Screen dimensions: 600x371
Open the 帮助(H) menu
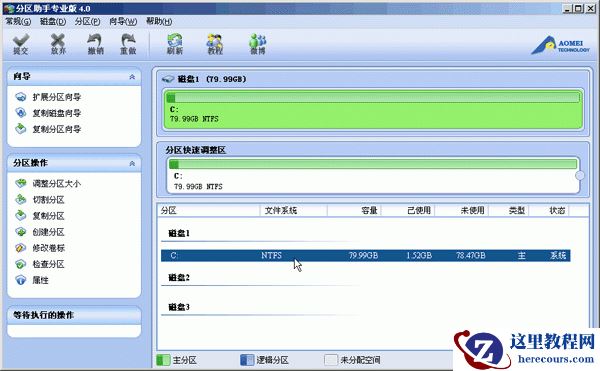point(159,21)
